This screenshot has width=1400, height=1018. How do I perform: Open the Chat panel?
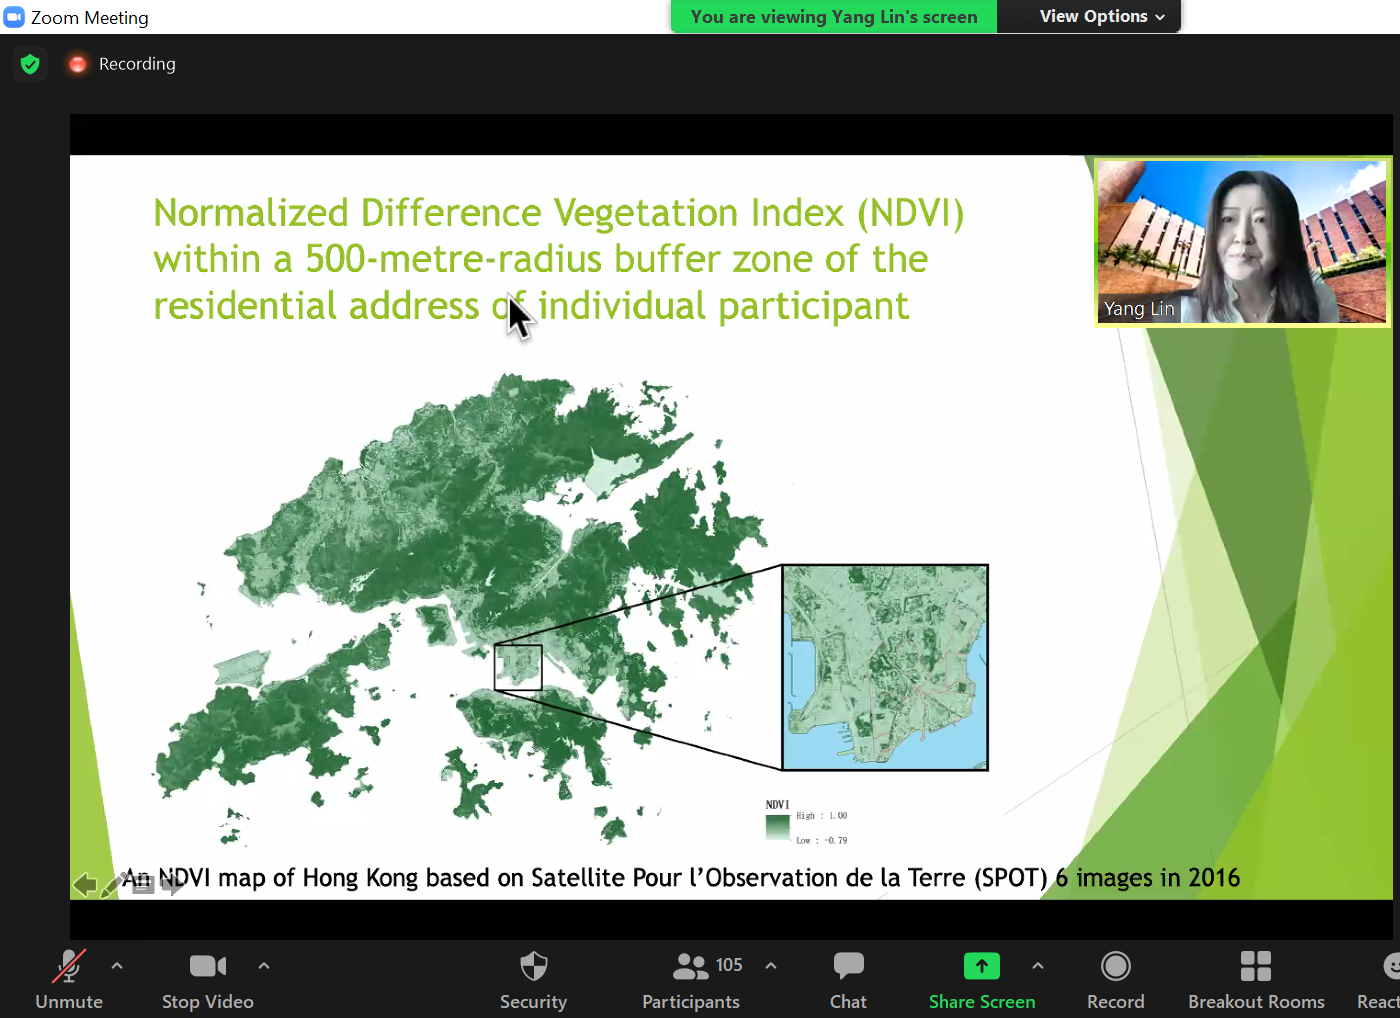[x=848, y=979]
